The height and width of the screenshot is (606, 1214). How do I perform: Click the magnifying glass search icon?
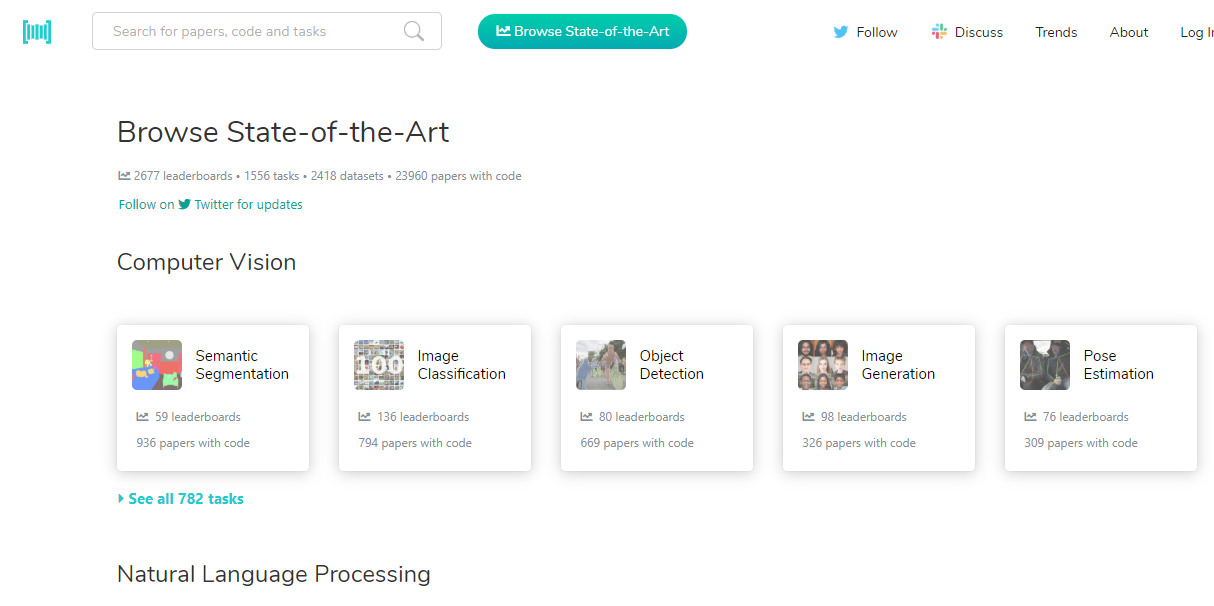point(414,32)
